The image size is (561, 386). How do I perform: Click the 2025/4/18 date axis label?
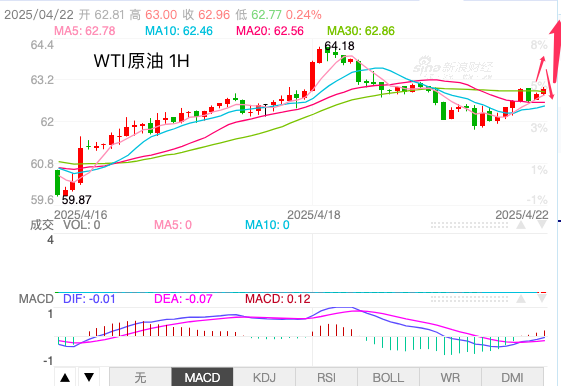(314, 215)
